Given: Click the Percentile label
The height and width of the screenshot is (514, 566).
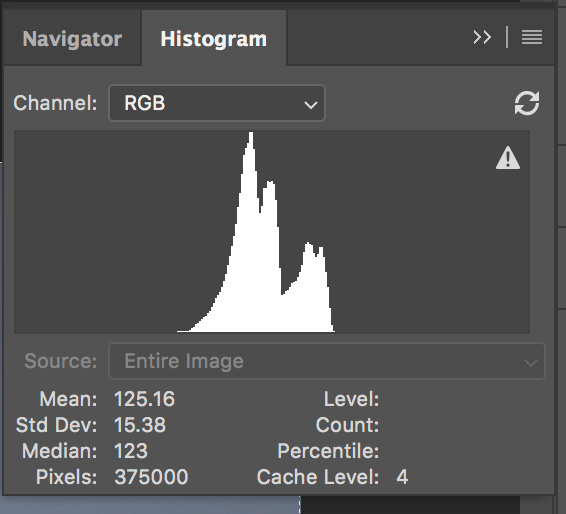Looking at the screenshot, I should coord(328,451).
